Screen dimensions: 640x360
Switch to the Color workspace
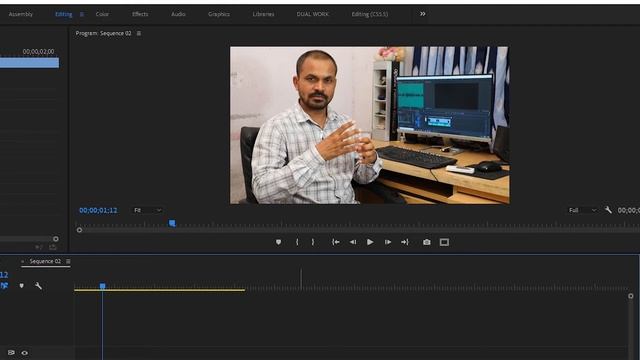(102, 14)
